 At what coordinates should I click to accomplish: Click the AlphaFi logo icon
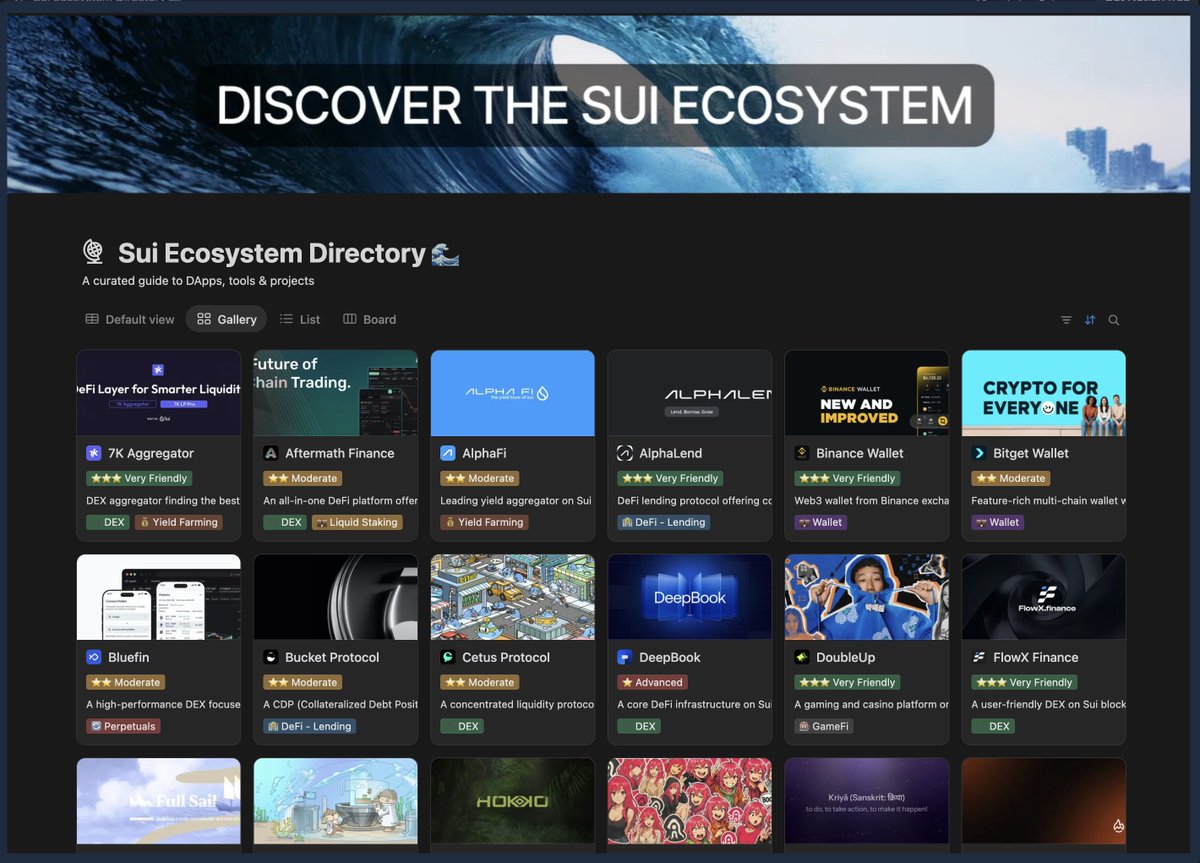(x=448, y=453)
